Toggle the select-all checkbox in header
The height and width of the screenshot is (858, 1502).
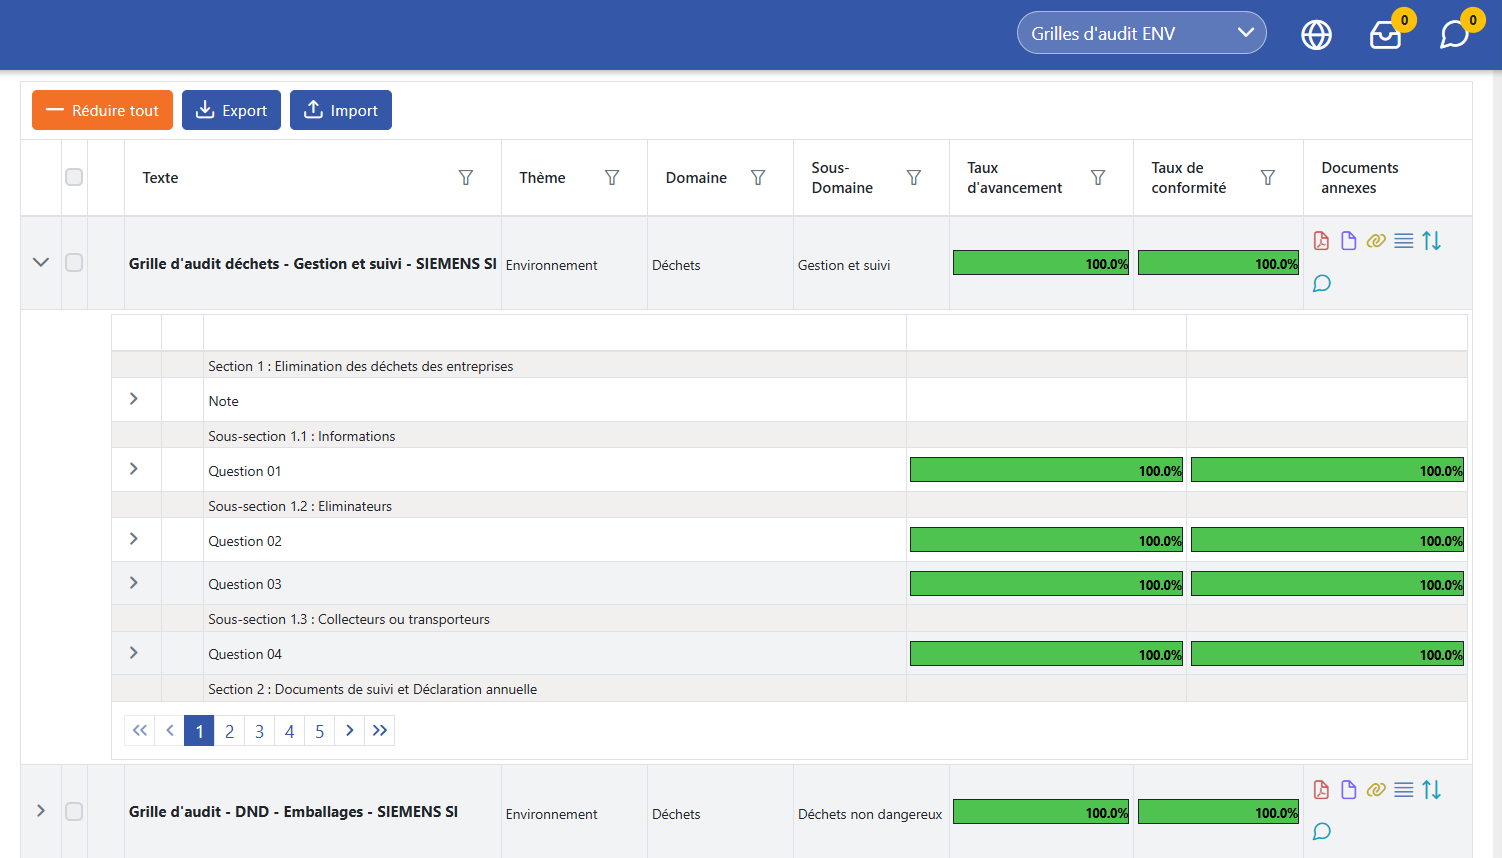(x=74, y=178)
